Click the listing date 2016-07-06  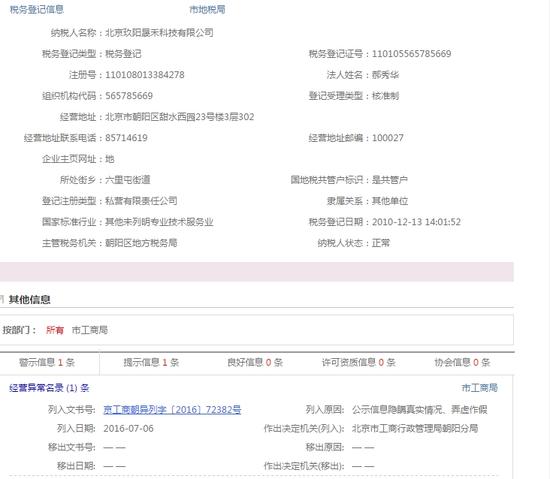point(128,429)
